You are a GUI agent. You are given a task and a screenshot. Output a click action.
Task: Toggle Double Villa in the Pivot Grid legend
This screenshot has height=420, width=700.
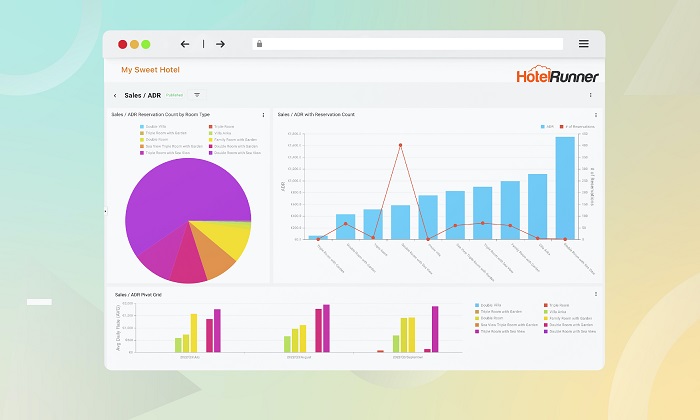pos(488,305)
